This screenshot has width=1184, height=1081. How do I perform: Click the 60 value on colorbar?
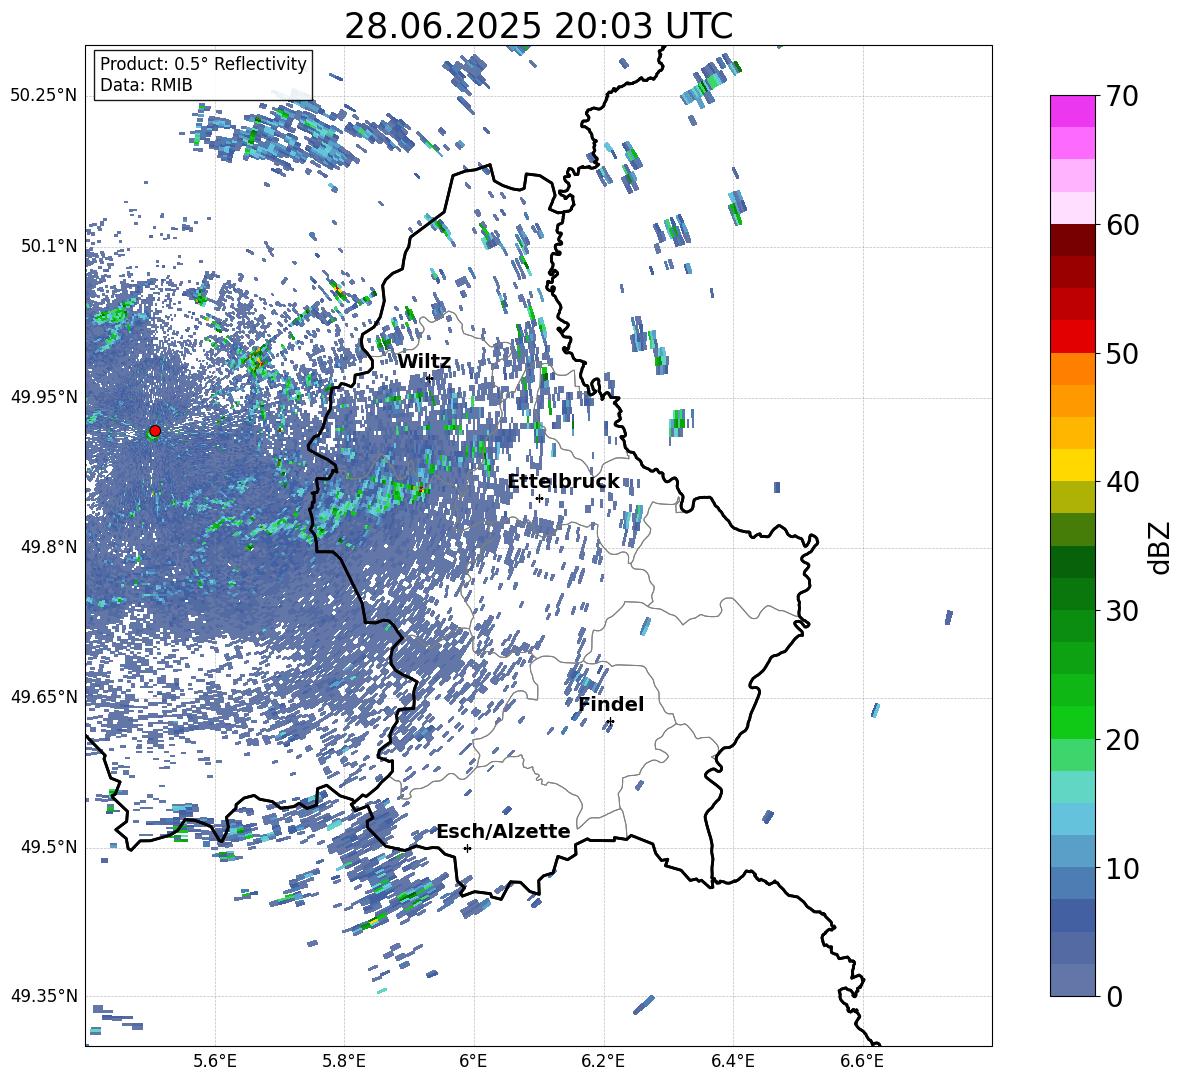click(1123, 225)
